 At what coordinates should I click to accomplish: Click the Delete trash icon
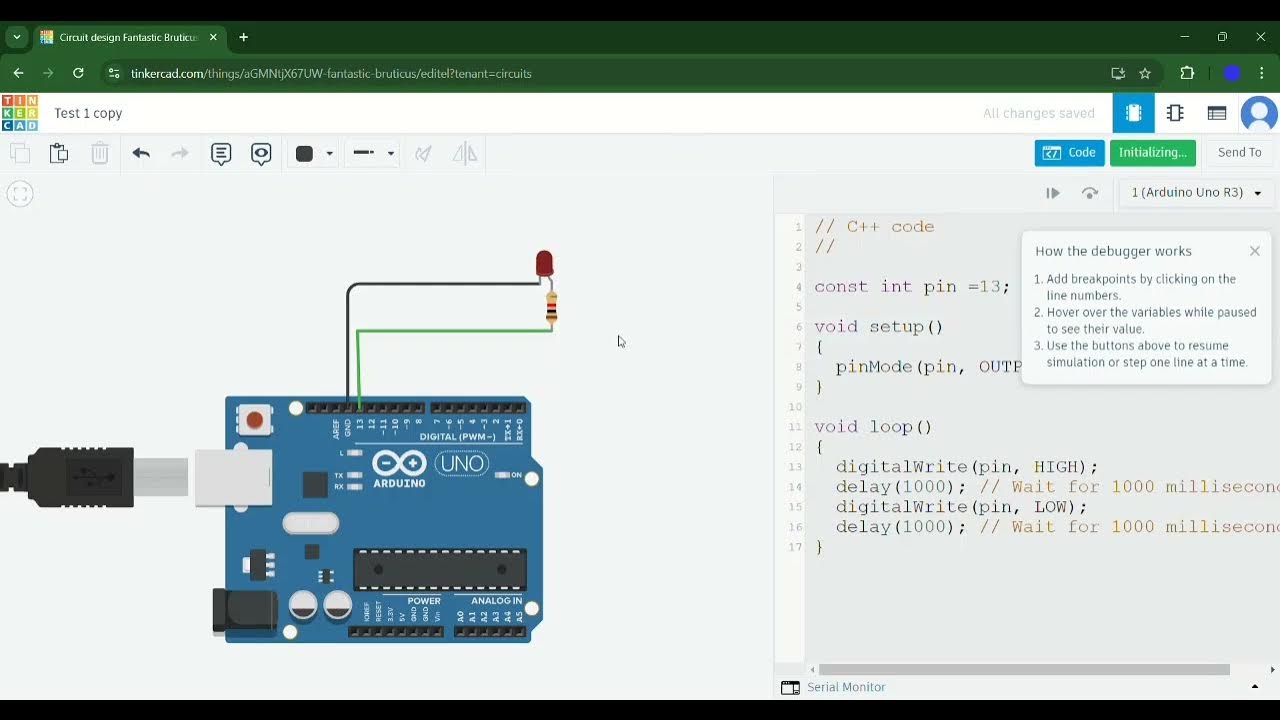[99, 153]
